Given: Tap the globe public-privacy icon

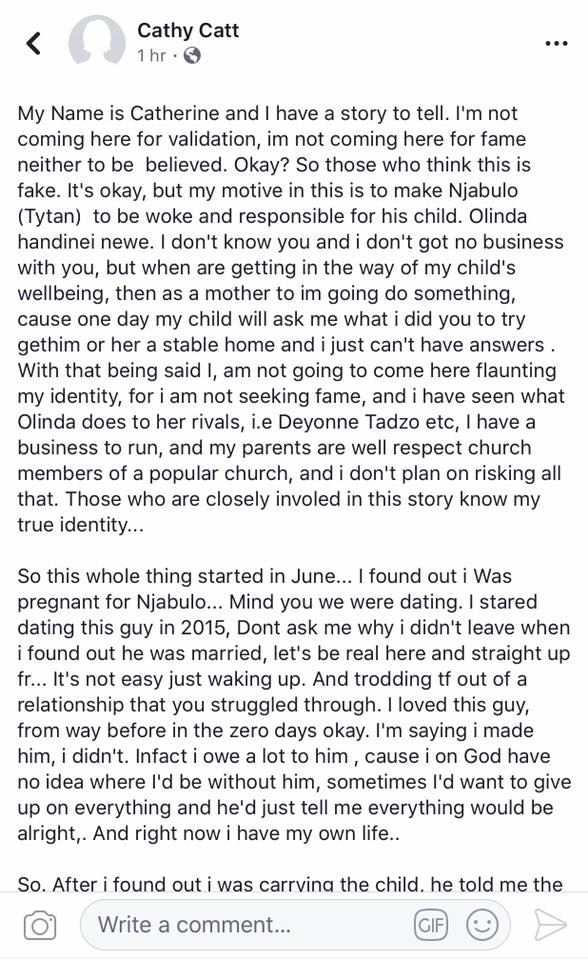Looking at the screenshot, I should click(192, 56).
